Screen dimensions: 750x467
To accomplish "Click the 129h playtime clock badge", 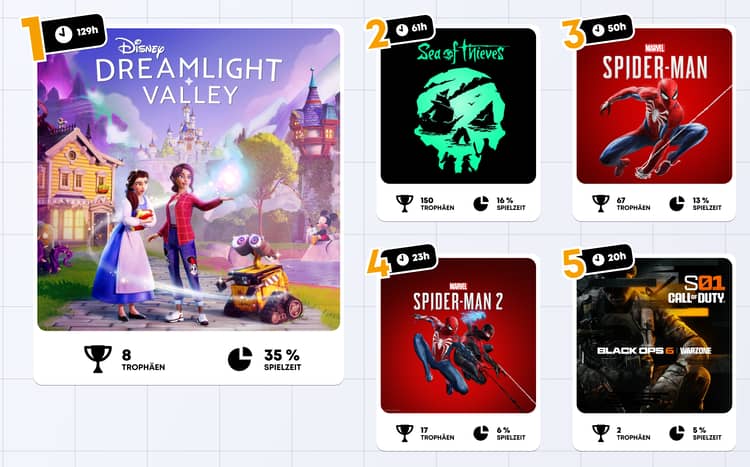I will (75, 33).
